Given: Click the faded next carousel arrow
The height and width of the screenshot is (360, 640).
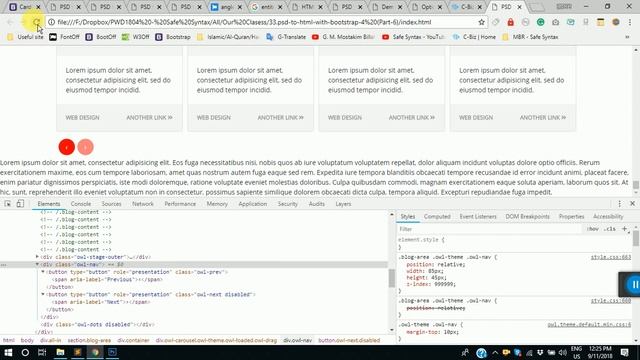Looking at the screenshot, I should click(x=85, y=147).
